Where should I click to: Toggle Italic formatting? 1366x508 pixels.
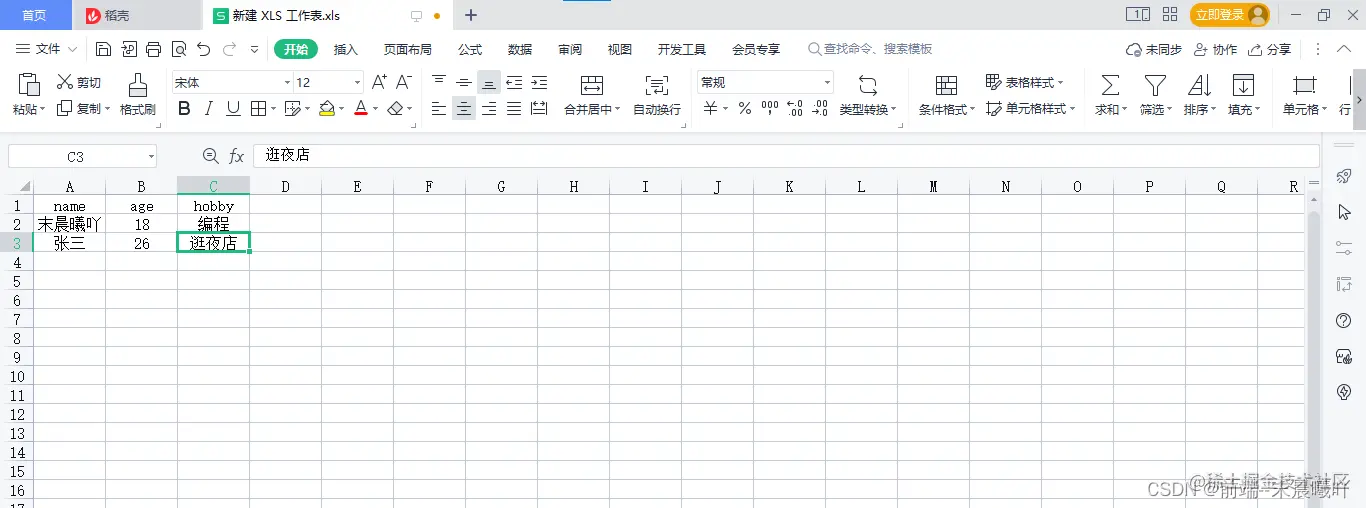coord(209,108)
